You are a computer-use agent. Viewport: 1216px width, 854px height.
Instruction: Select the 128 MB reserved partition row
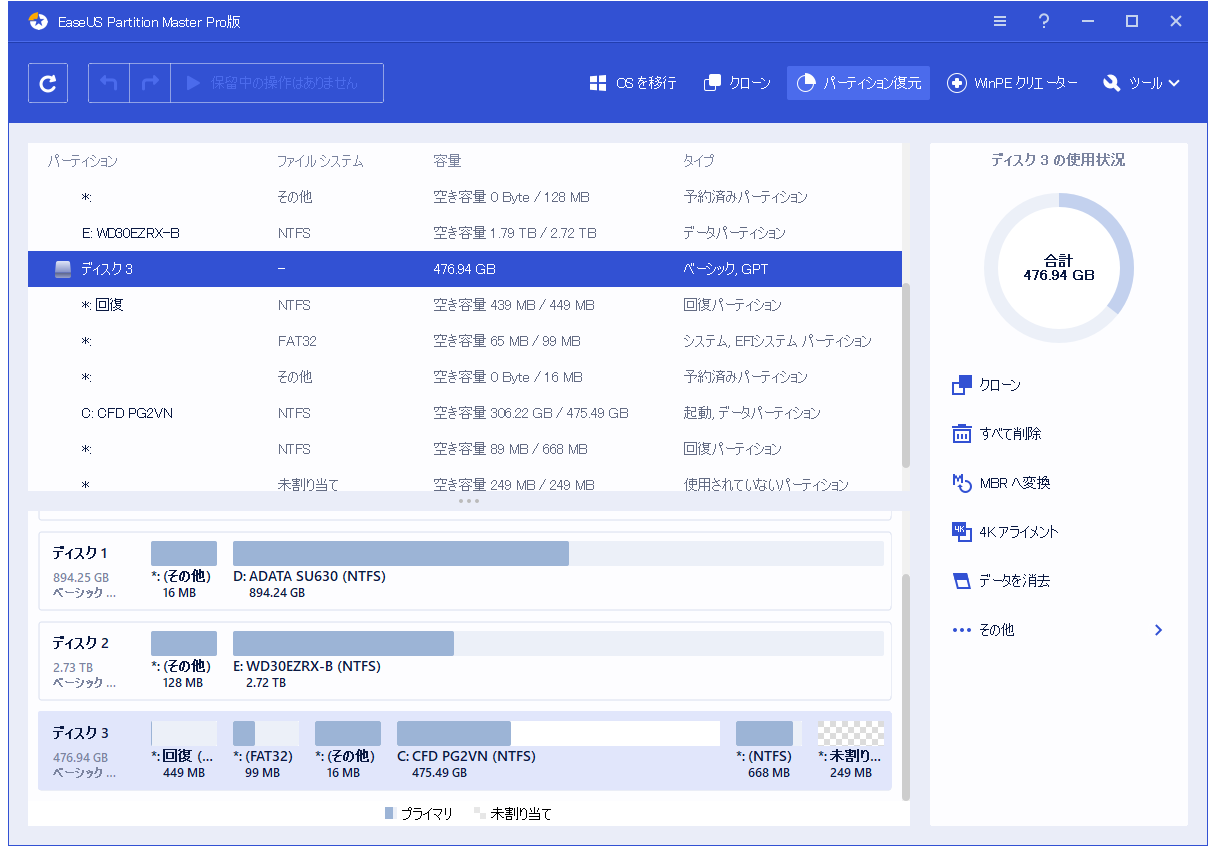coord(465,197)
